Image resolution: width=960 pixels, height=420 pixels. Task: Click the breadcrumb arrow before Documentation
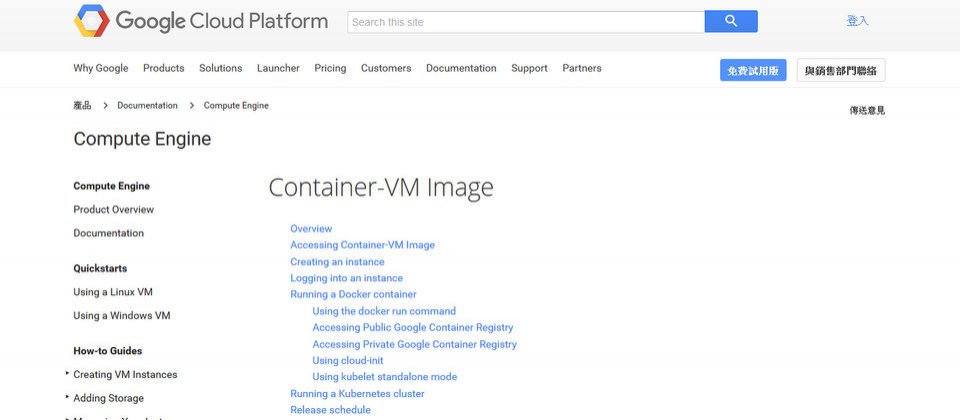[105, 105]
